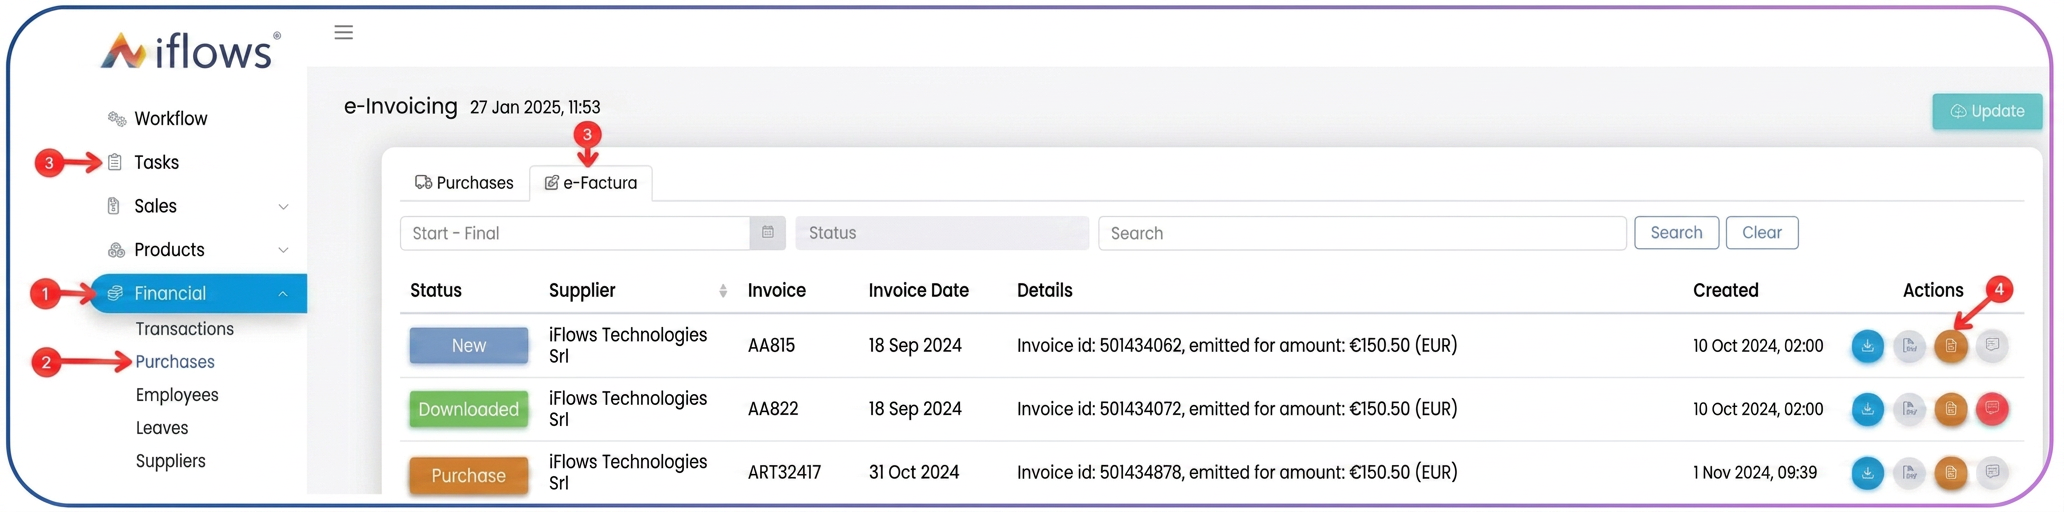
Task: Open the Status filter dropdown
Action: click(942, 233)
